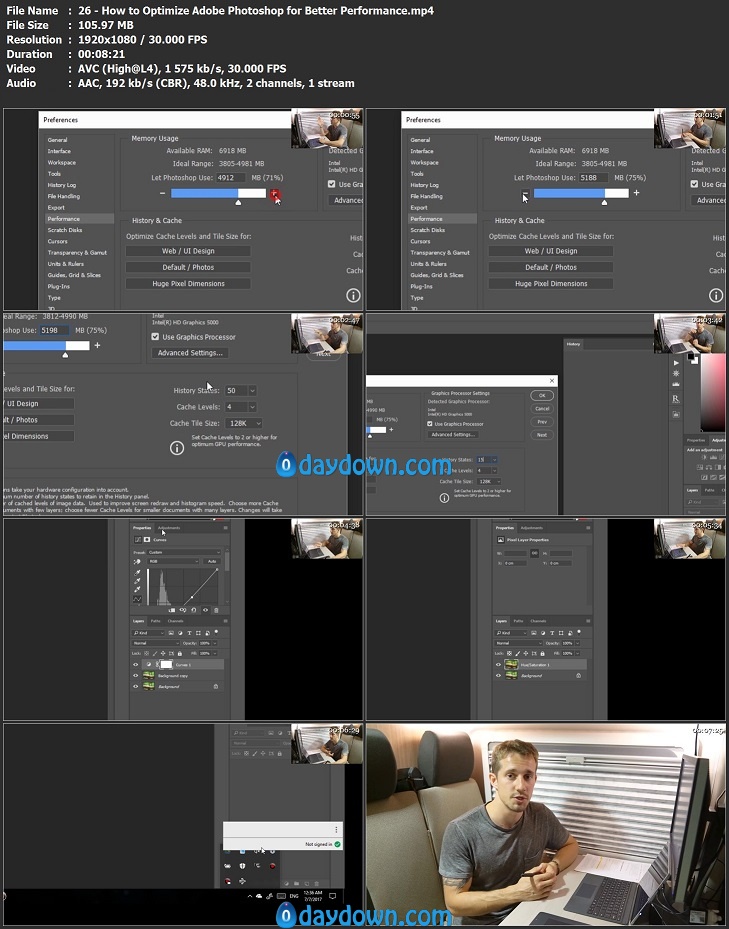Click the green check icon next to Not signed in
Viewport: 729px width, 929px height.
(337, 844)
